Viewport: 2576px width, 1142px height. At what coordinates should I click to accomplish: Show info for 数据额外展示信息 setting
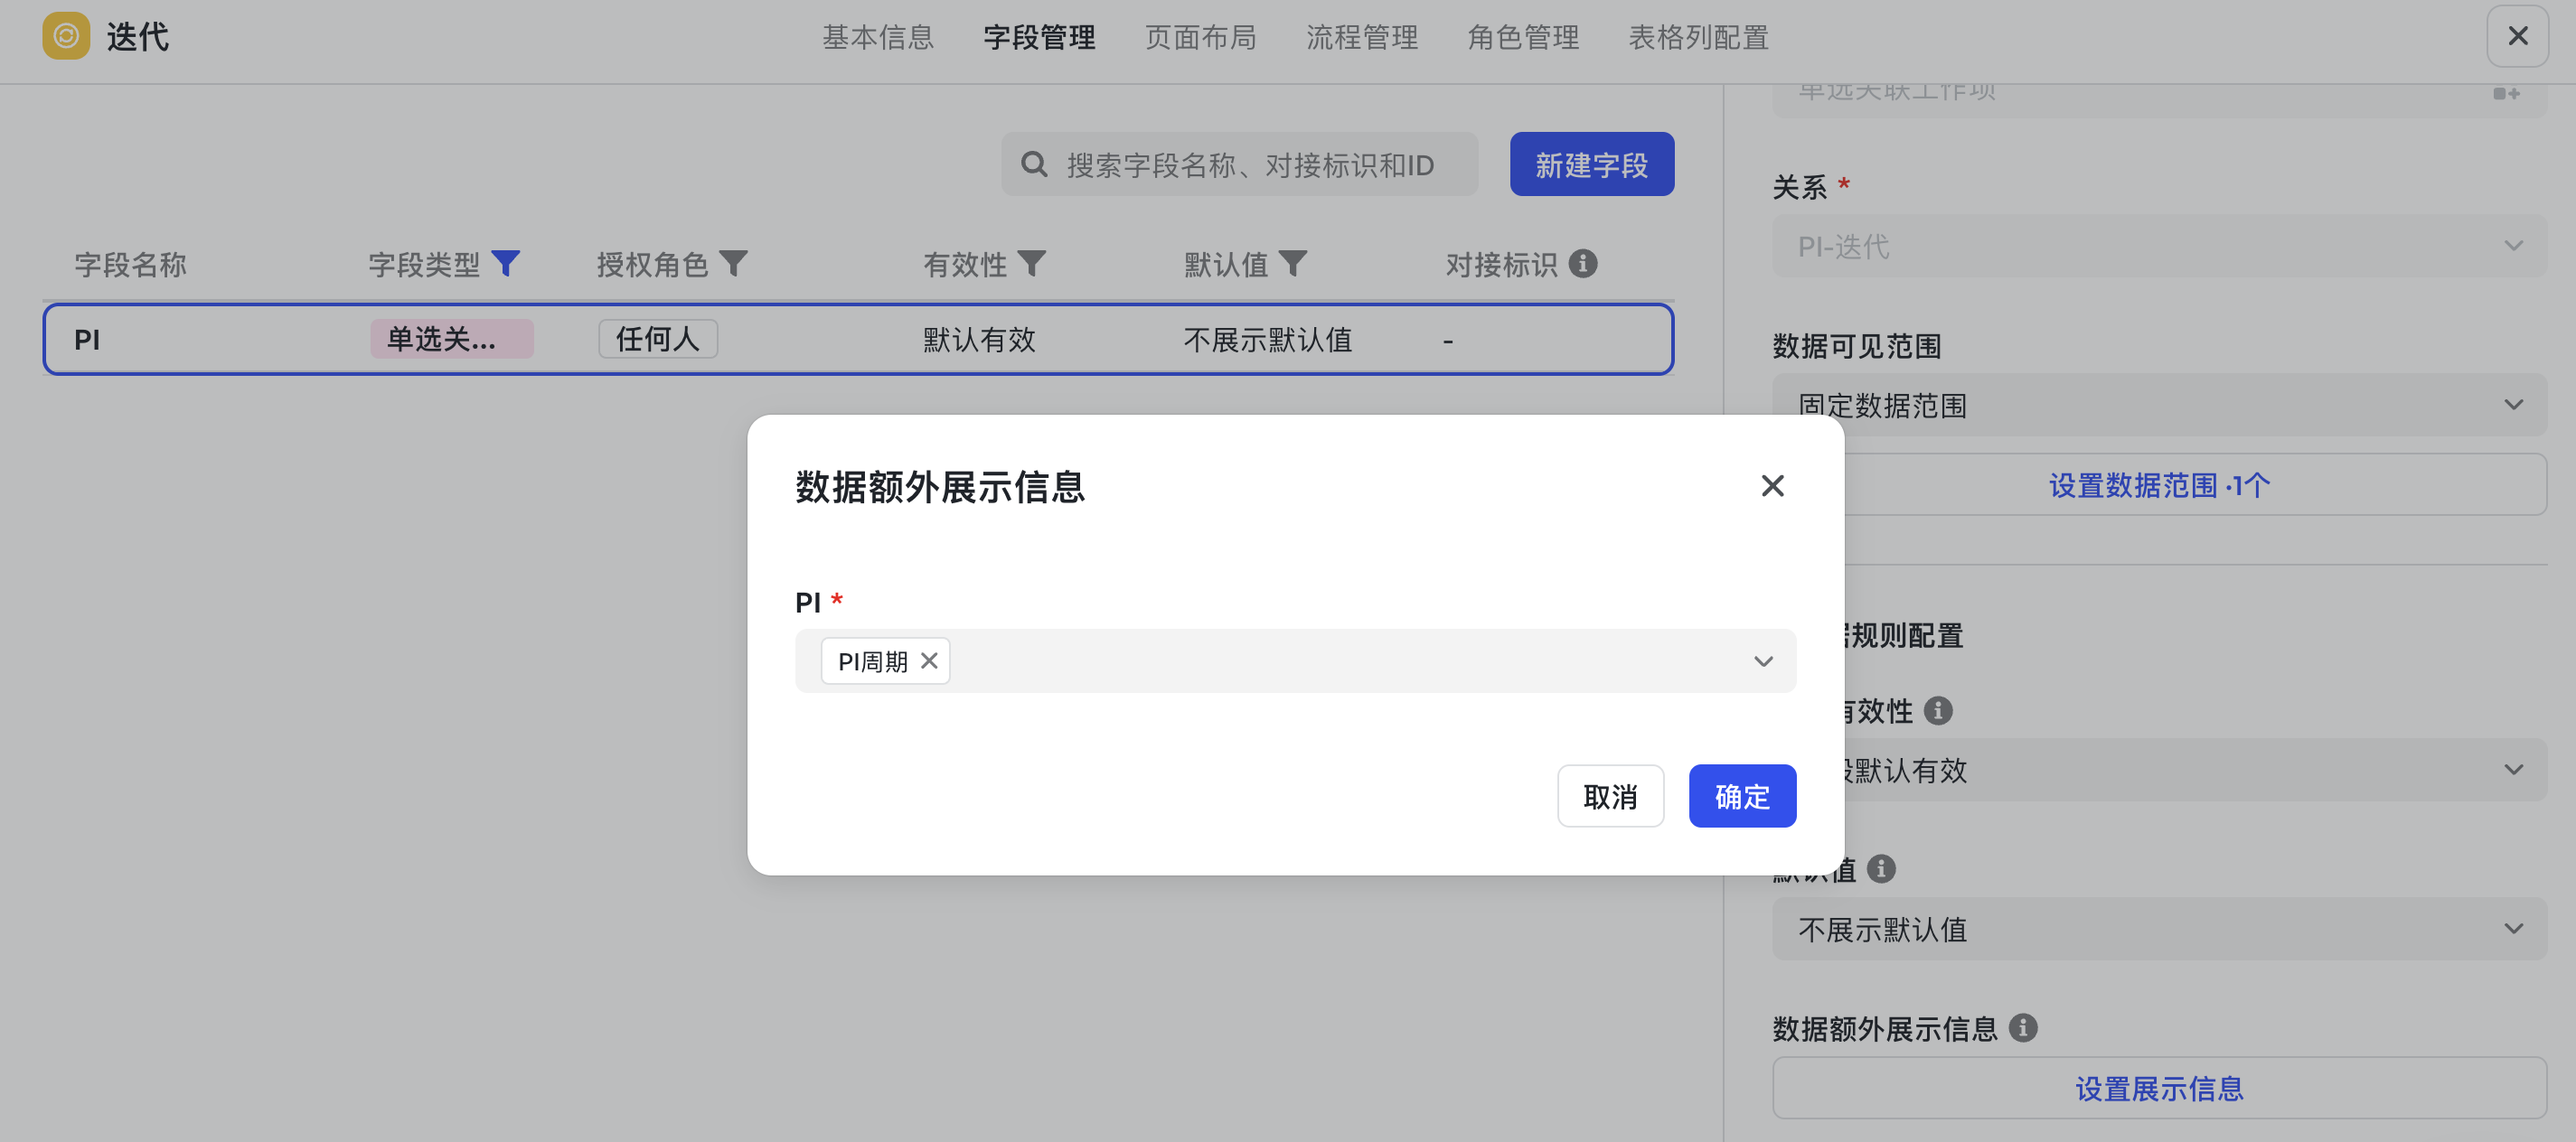point(2022,1027)
